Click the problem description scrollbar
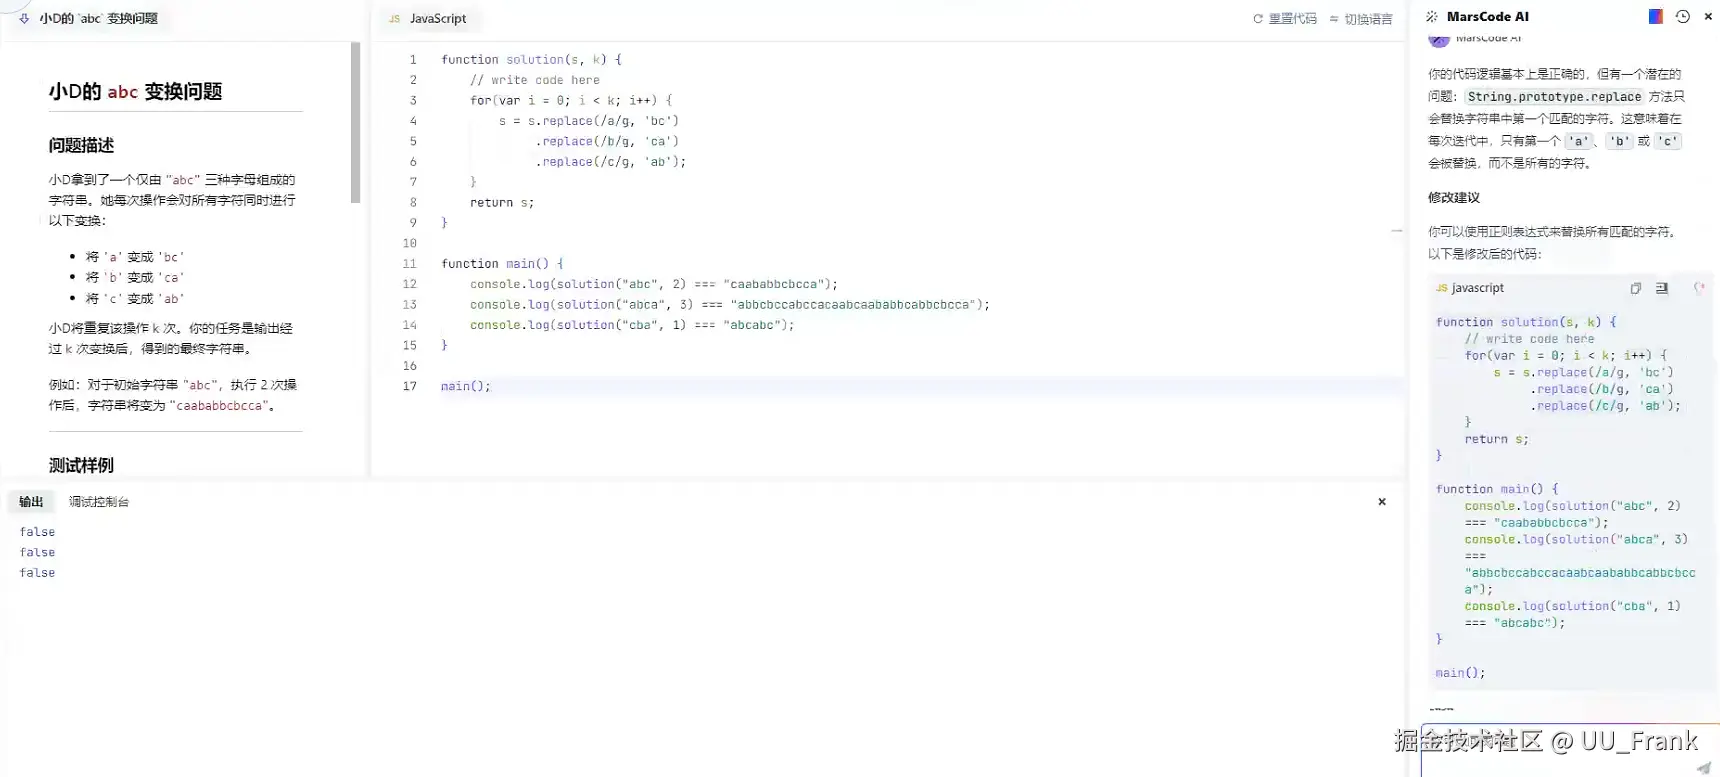Image resolution: width=1720 pixels, height=777 pixels. tap(355, 122)
